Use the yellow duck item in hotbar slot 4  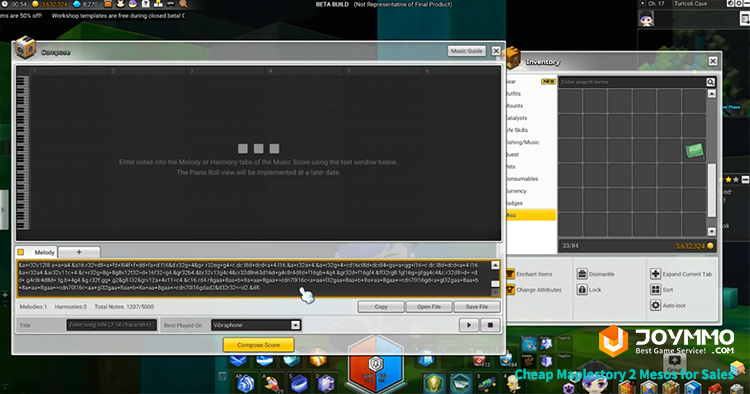(514, 383)
